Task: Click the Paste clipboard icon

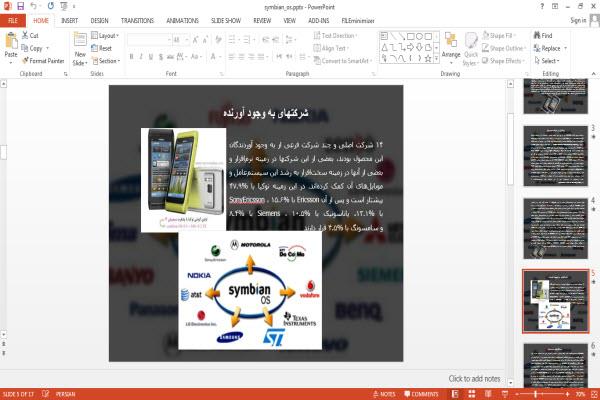Action: pyautogui.click(x=11, y=41)
